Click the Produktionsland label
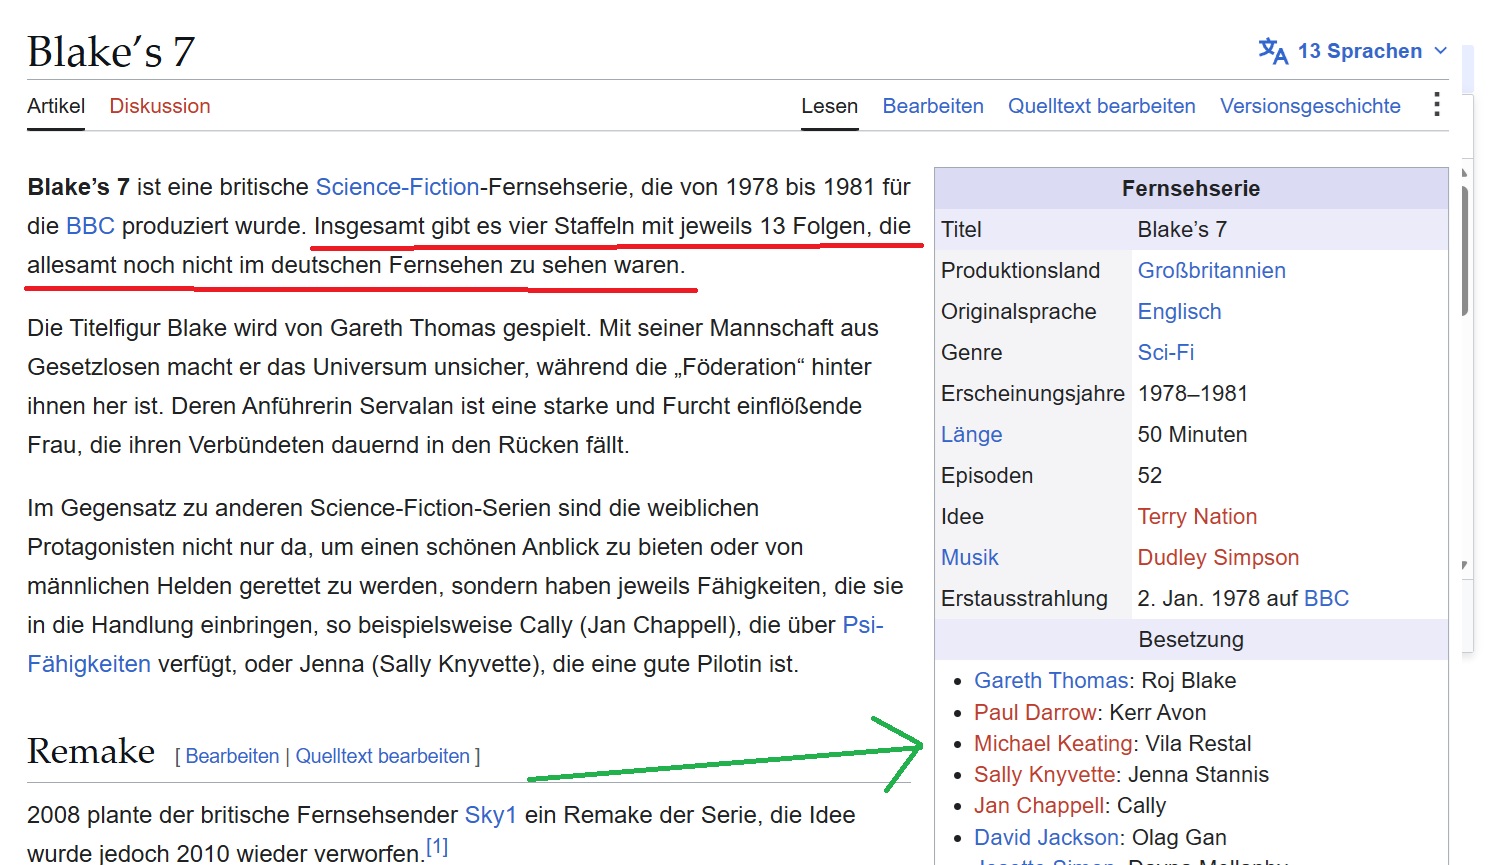1503x865 pixels. (x=1020, y=270)
